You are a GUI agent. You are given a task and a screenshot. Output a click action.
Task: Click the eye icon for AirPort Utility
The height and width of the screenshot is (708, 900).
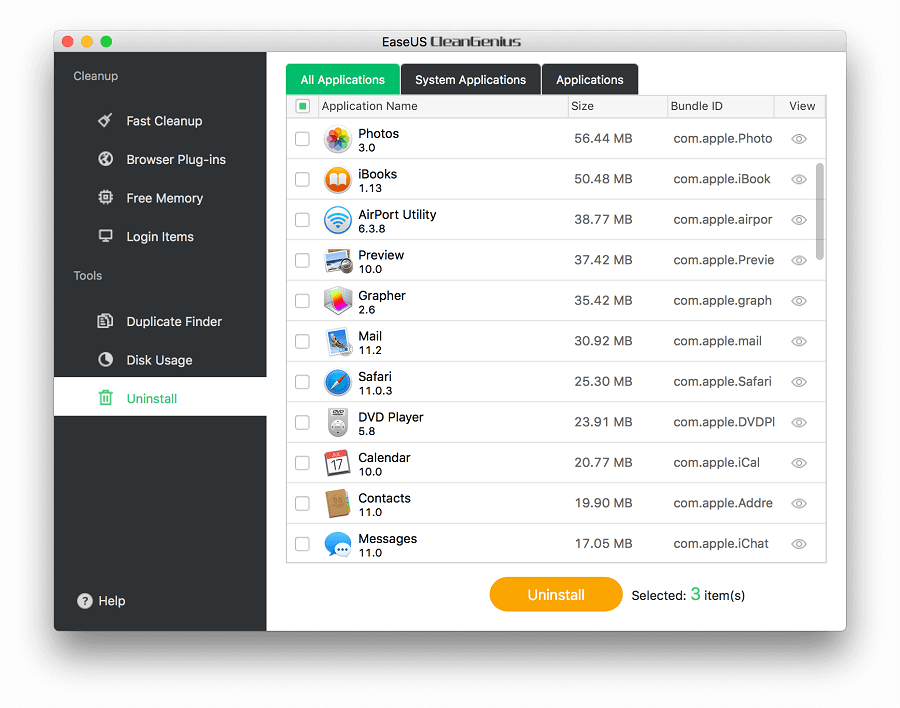(799, 220)
